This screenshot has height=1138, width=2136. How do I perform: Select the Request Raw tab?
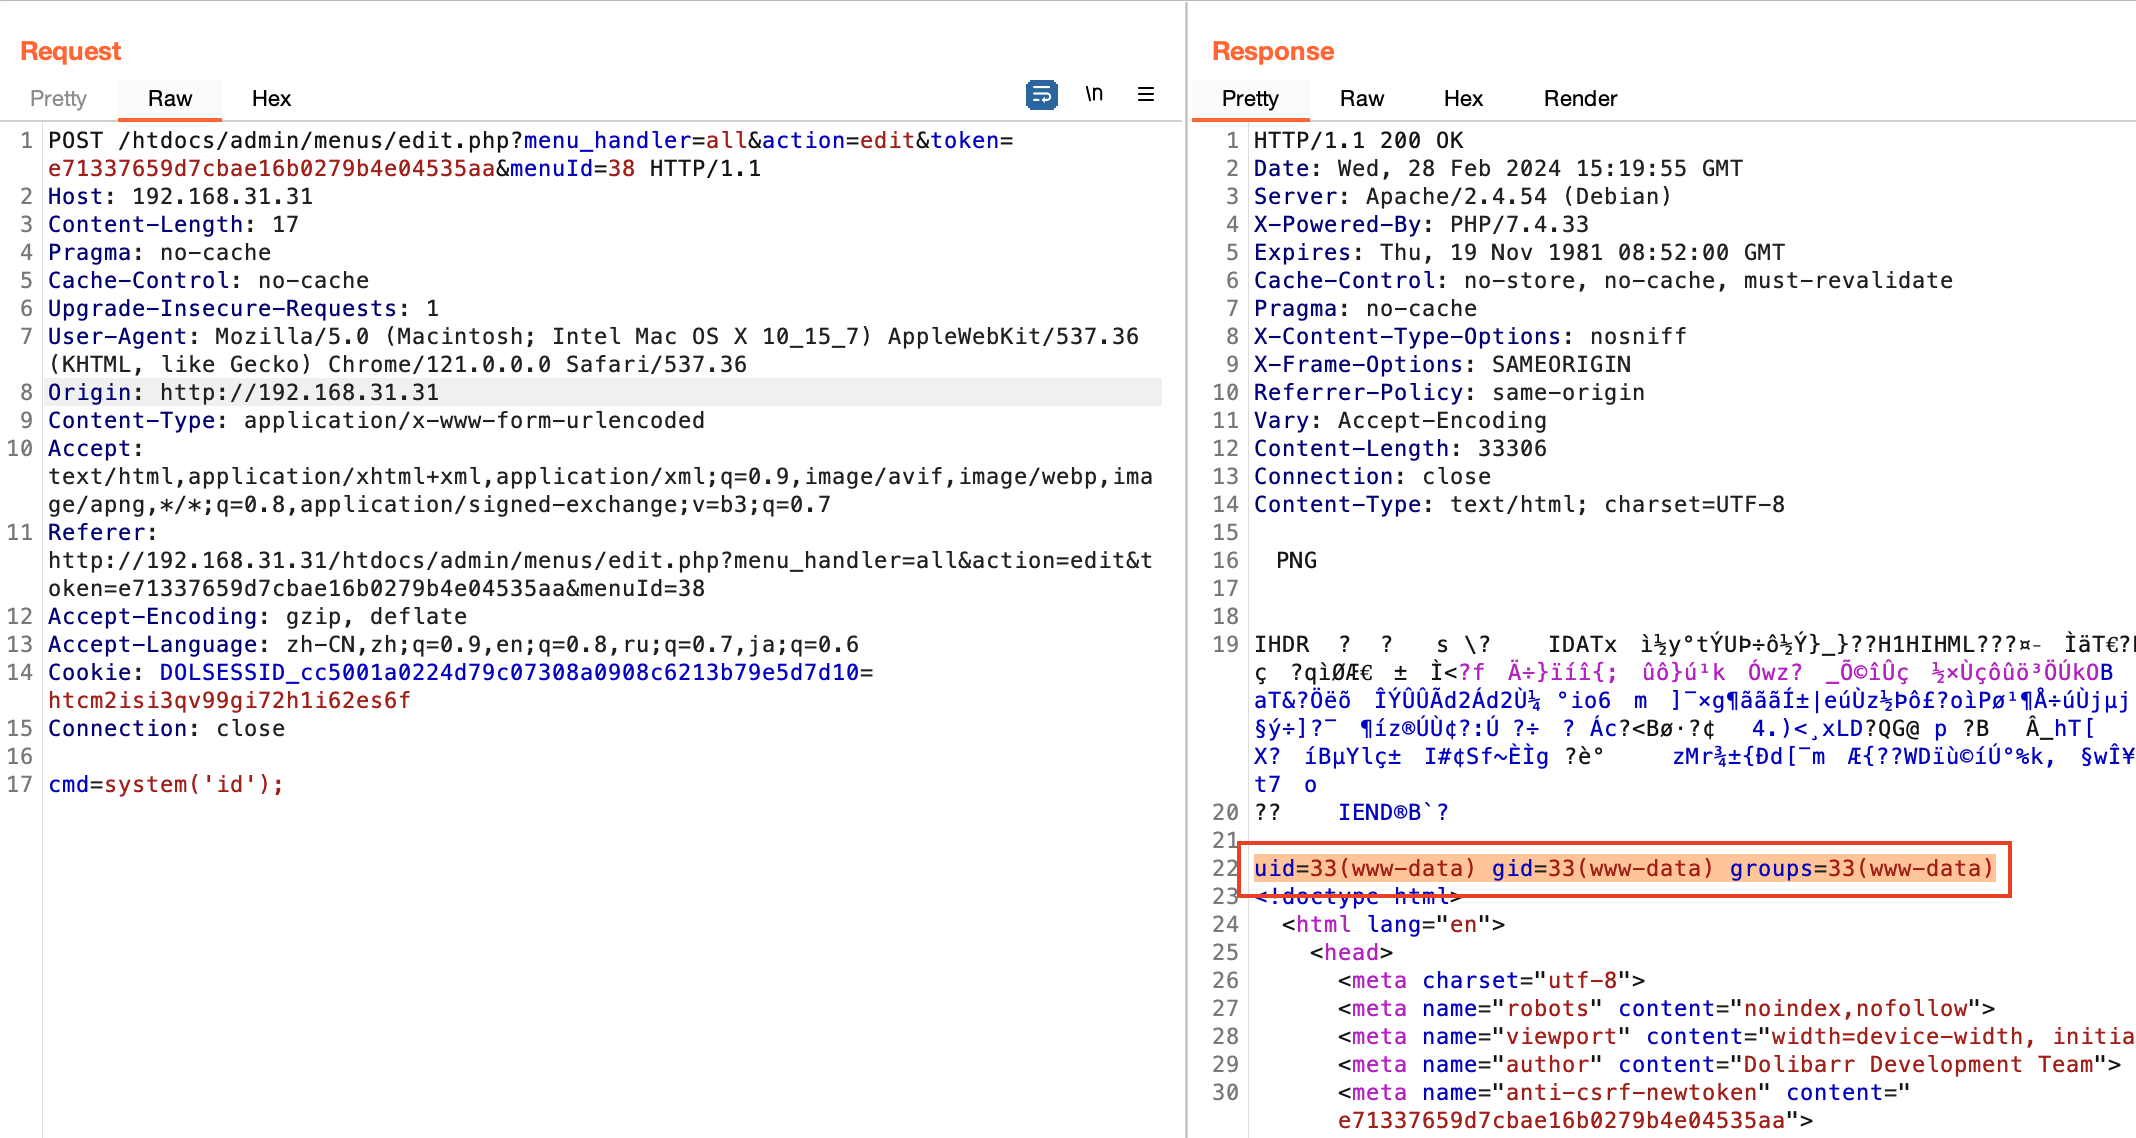pos(169,98)
